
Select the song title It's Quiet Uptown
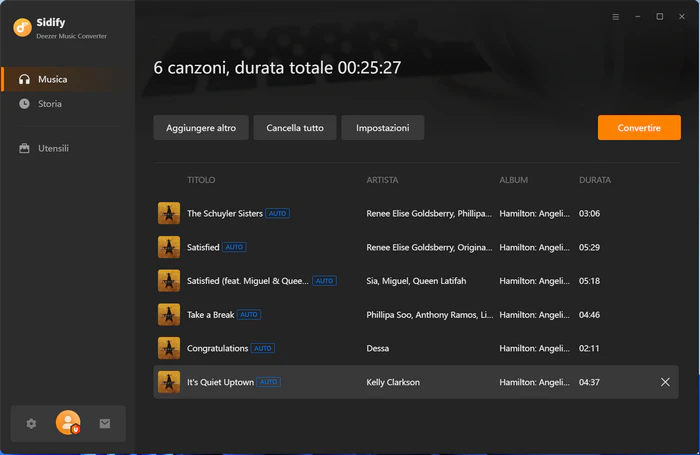pos(220,382)
